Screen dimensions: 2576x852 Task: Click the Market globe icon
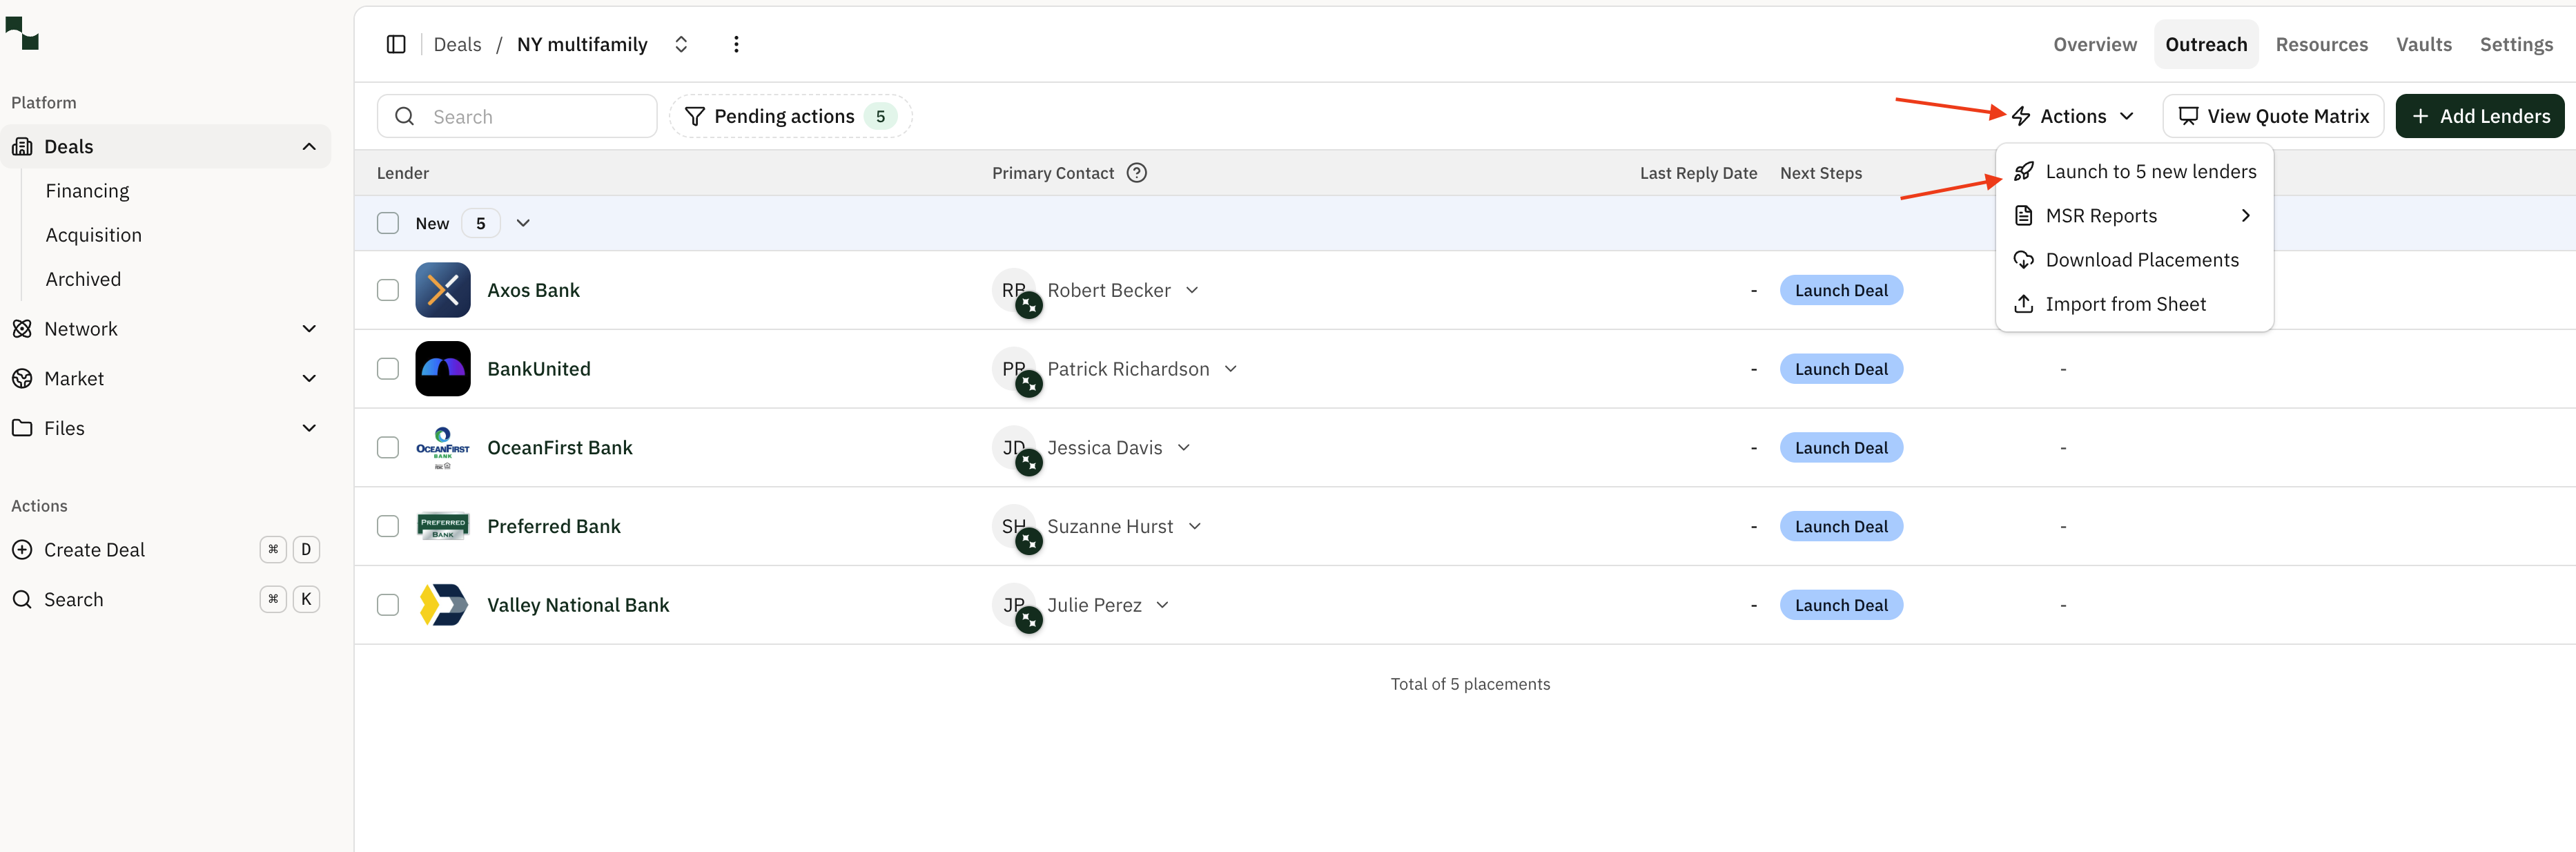click(23, 378)
